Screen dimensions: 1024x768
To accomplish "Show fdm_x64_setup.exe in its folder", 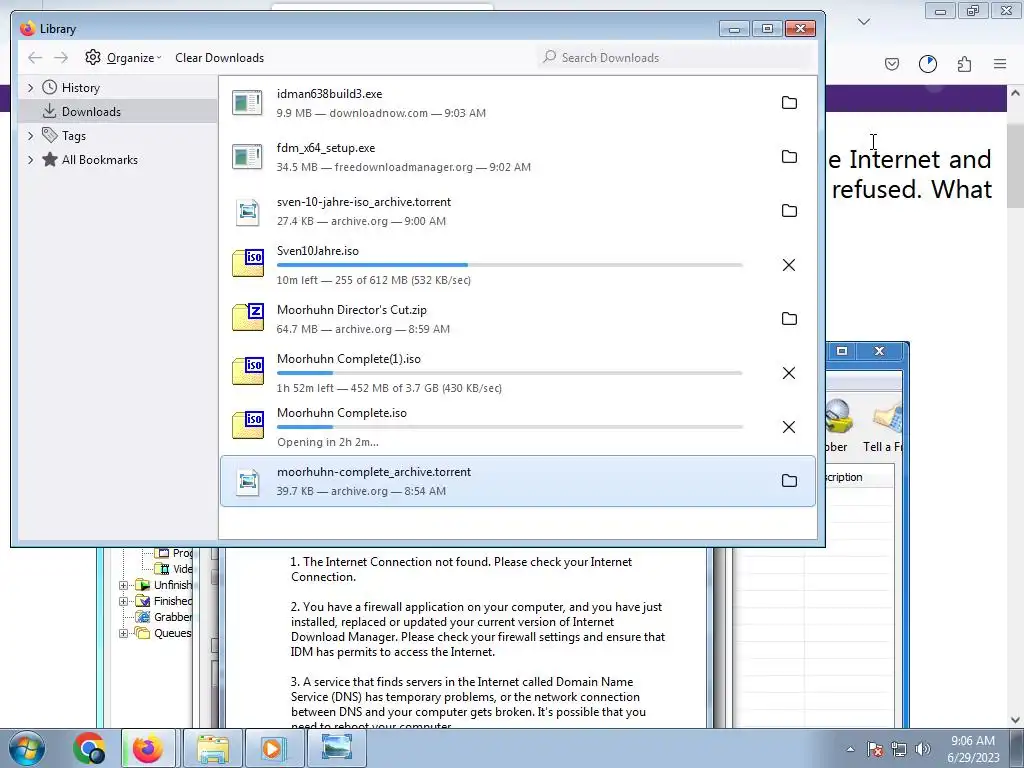I will pyautogui.click(x=789, y=157).
